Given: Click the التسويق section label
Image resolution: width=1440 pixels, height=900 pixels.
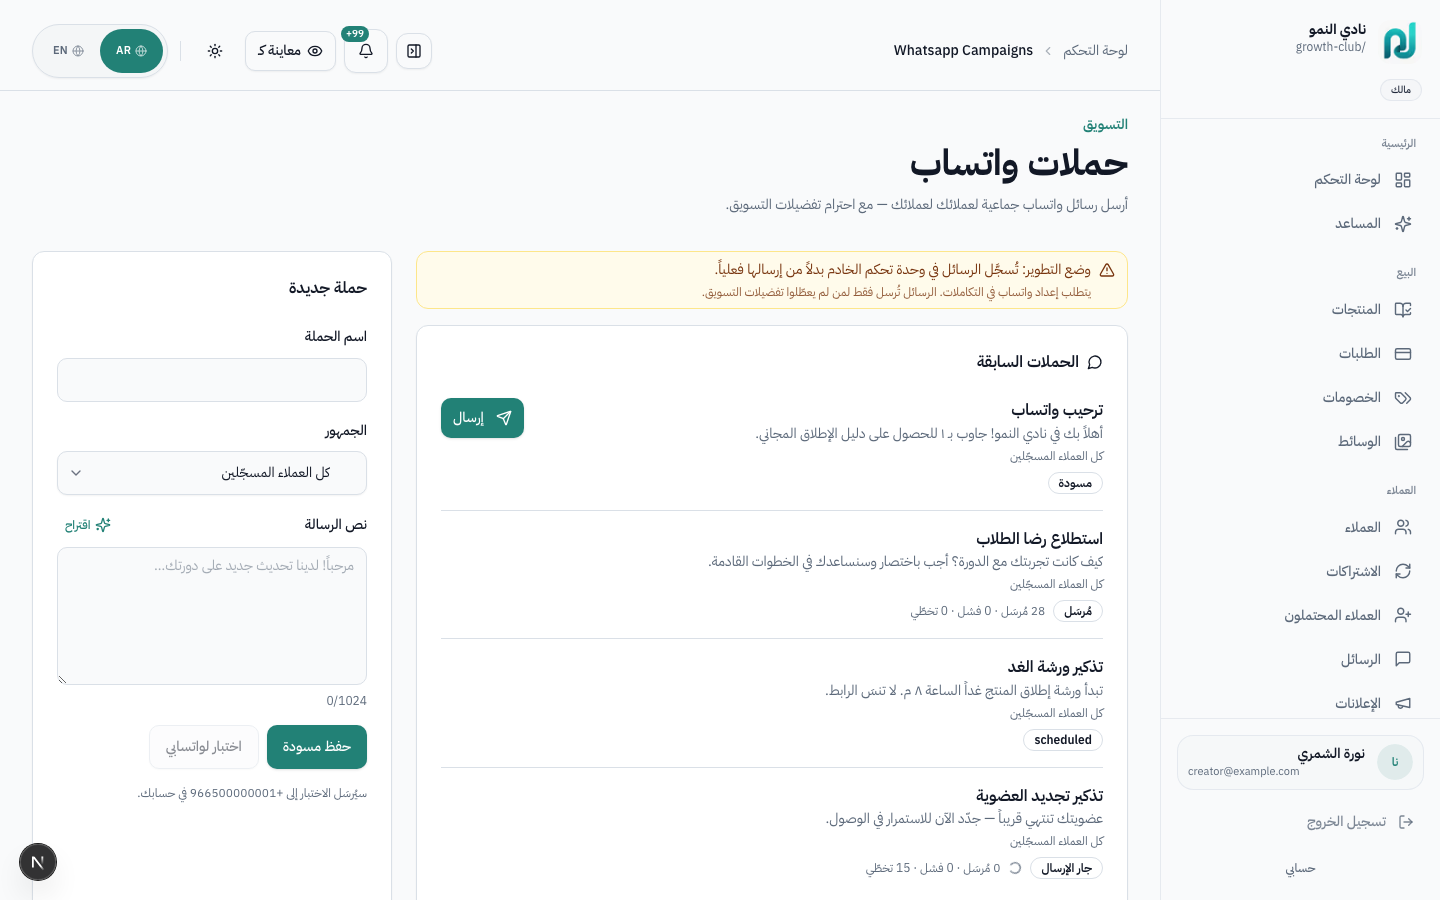Looking at the screenshot, I should tap(1105, 125).
